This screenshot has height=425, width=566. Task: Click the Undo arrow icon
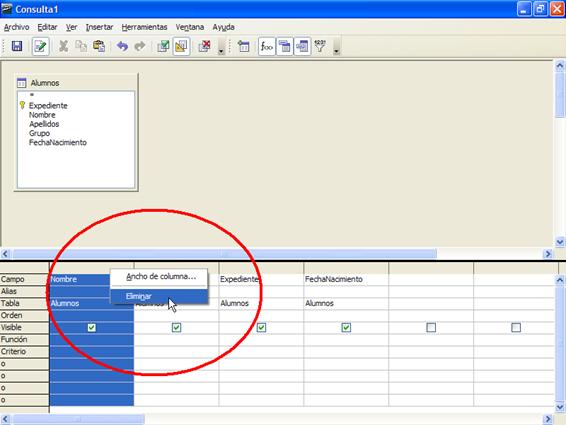[x=122, y=46]
